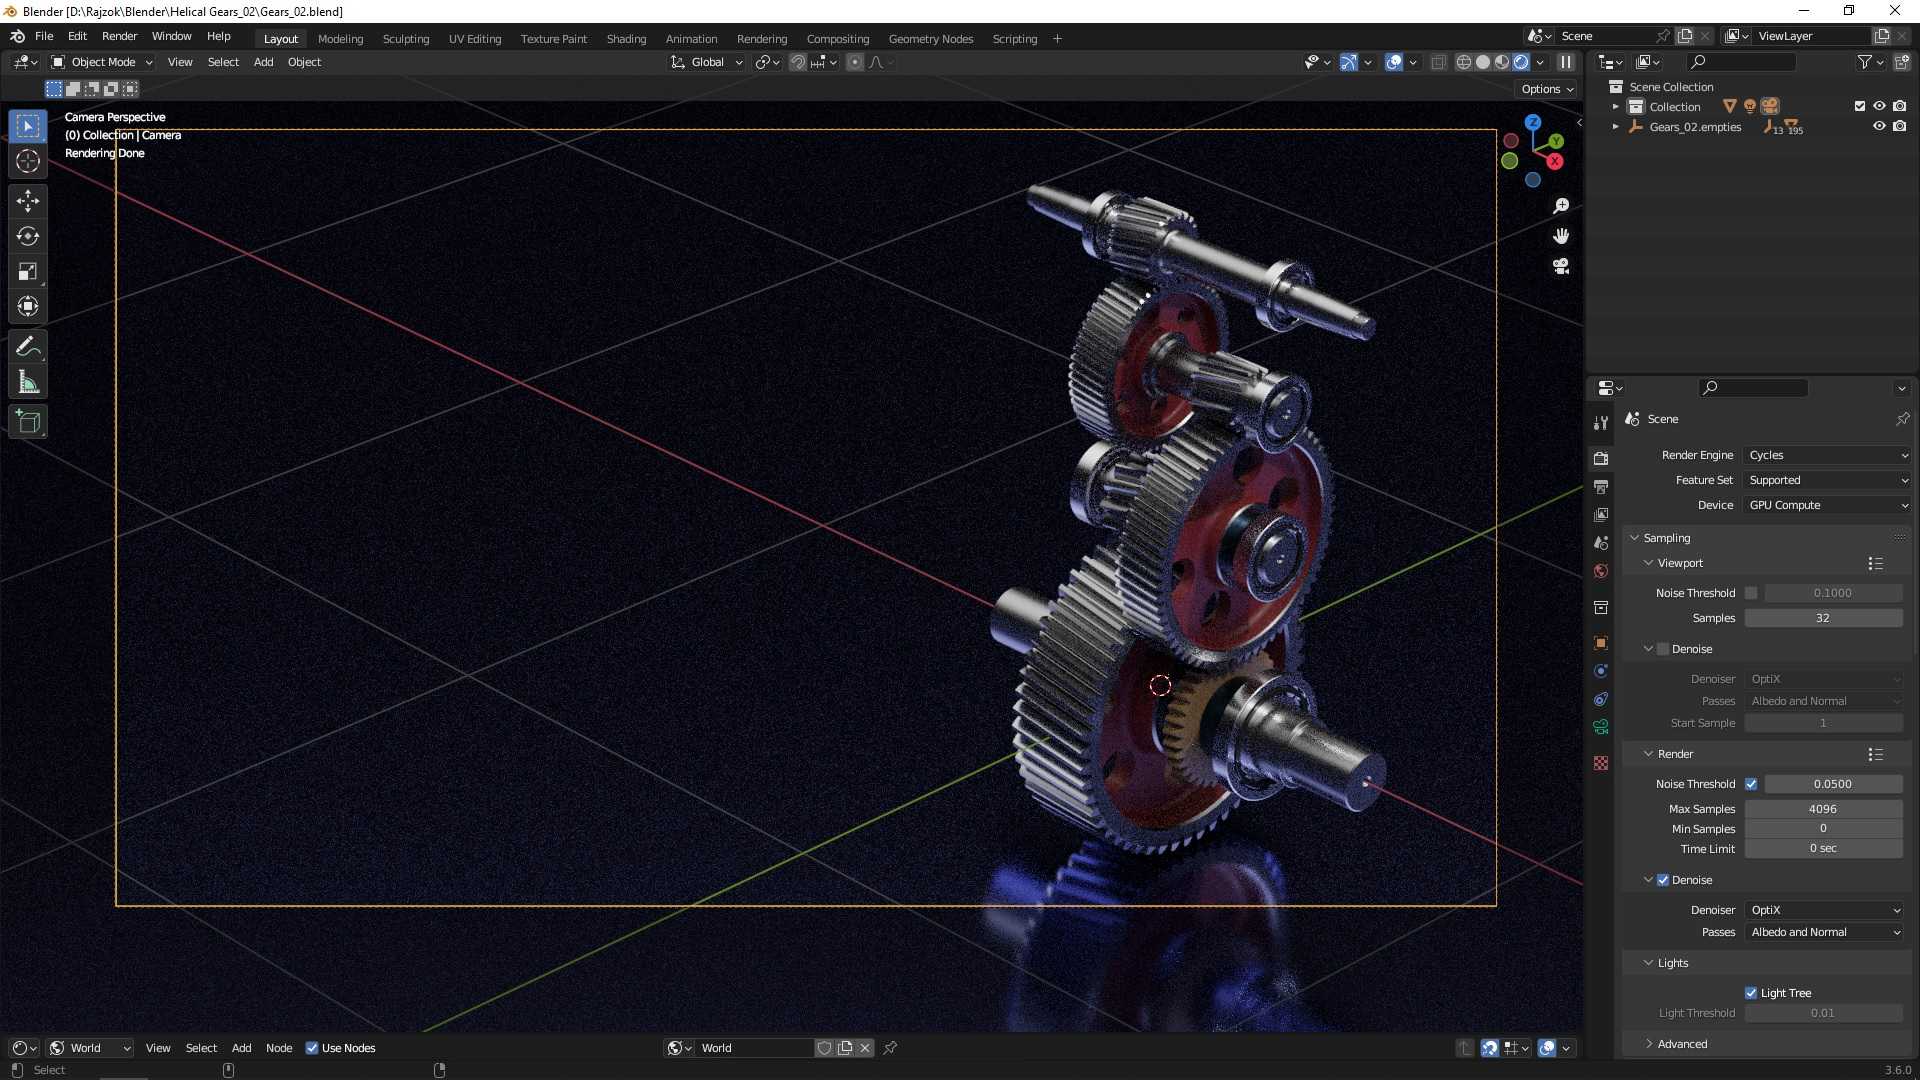The height and width of the screenshot is (1080, 1920).
Task: Open Render Denoiser OptiX dropdown
Action: tap(1824, 910)
